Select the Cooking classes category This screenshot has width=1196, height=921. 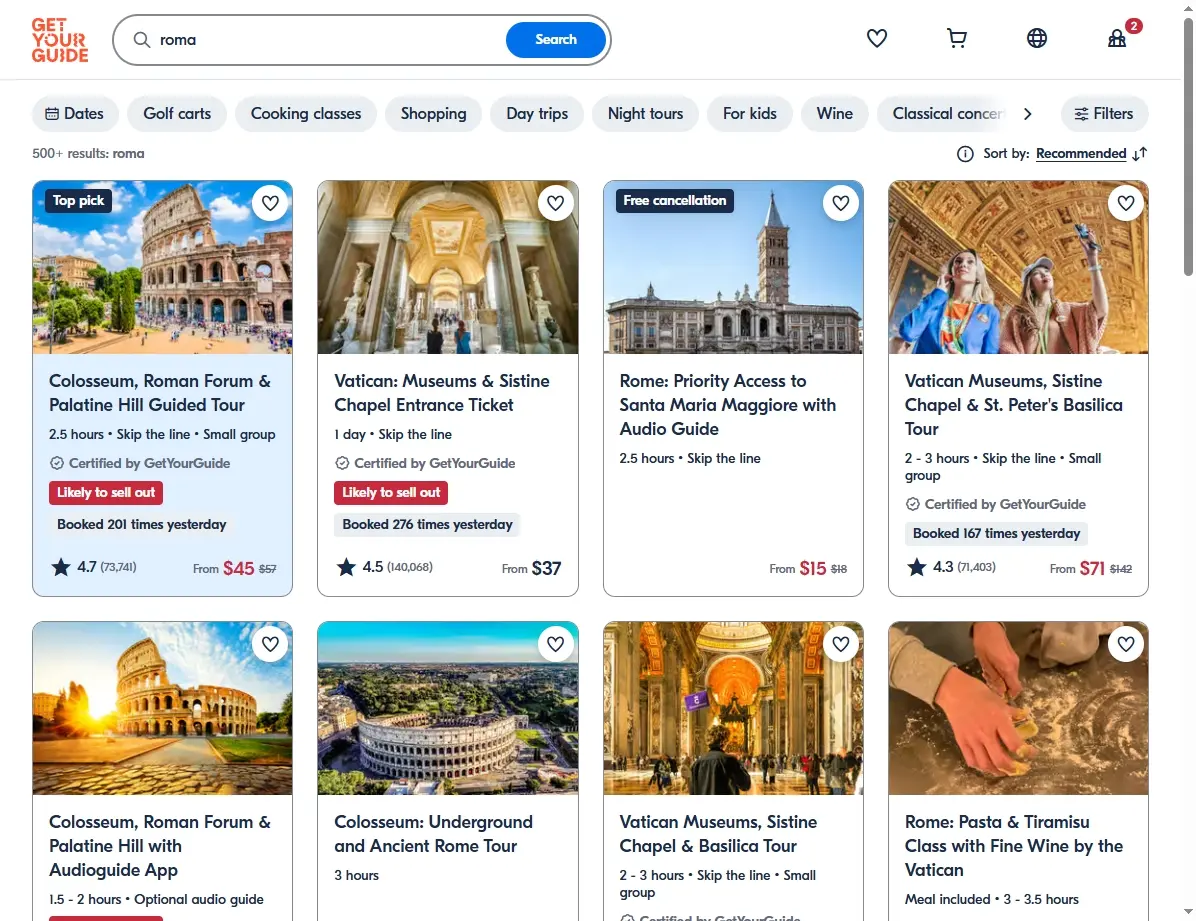(x=306, y=114)
